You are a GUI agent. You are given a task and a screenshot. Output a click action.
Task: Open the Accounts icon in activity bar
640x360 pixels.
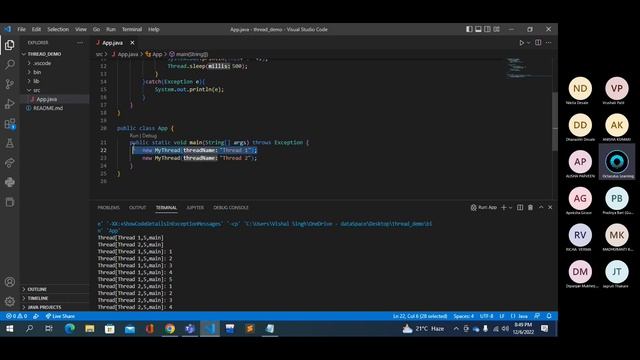tap(10, 282)
